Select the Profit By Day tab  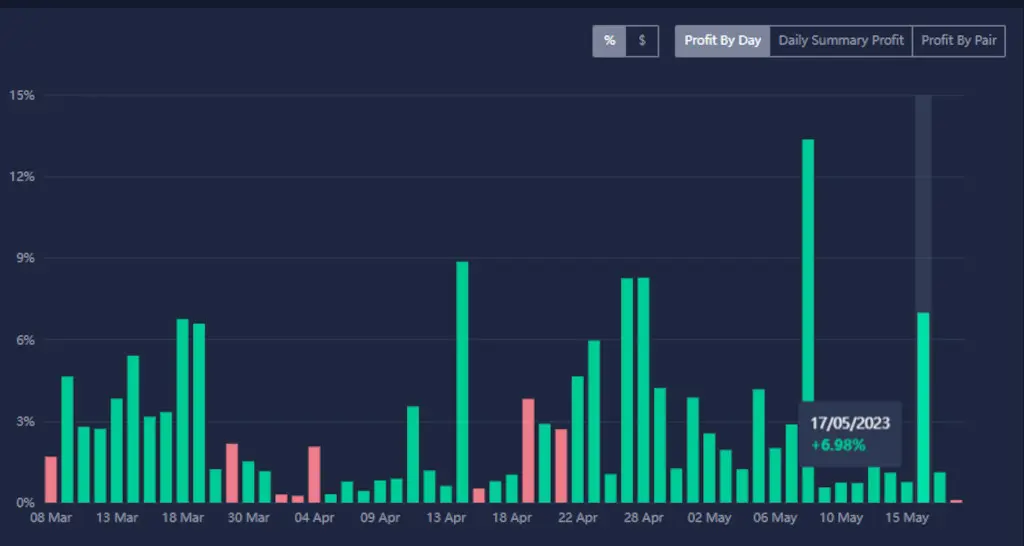722,41
